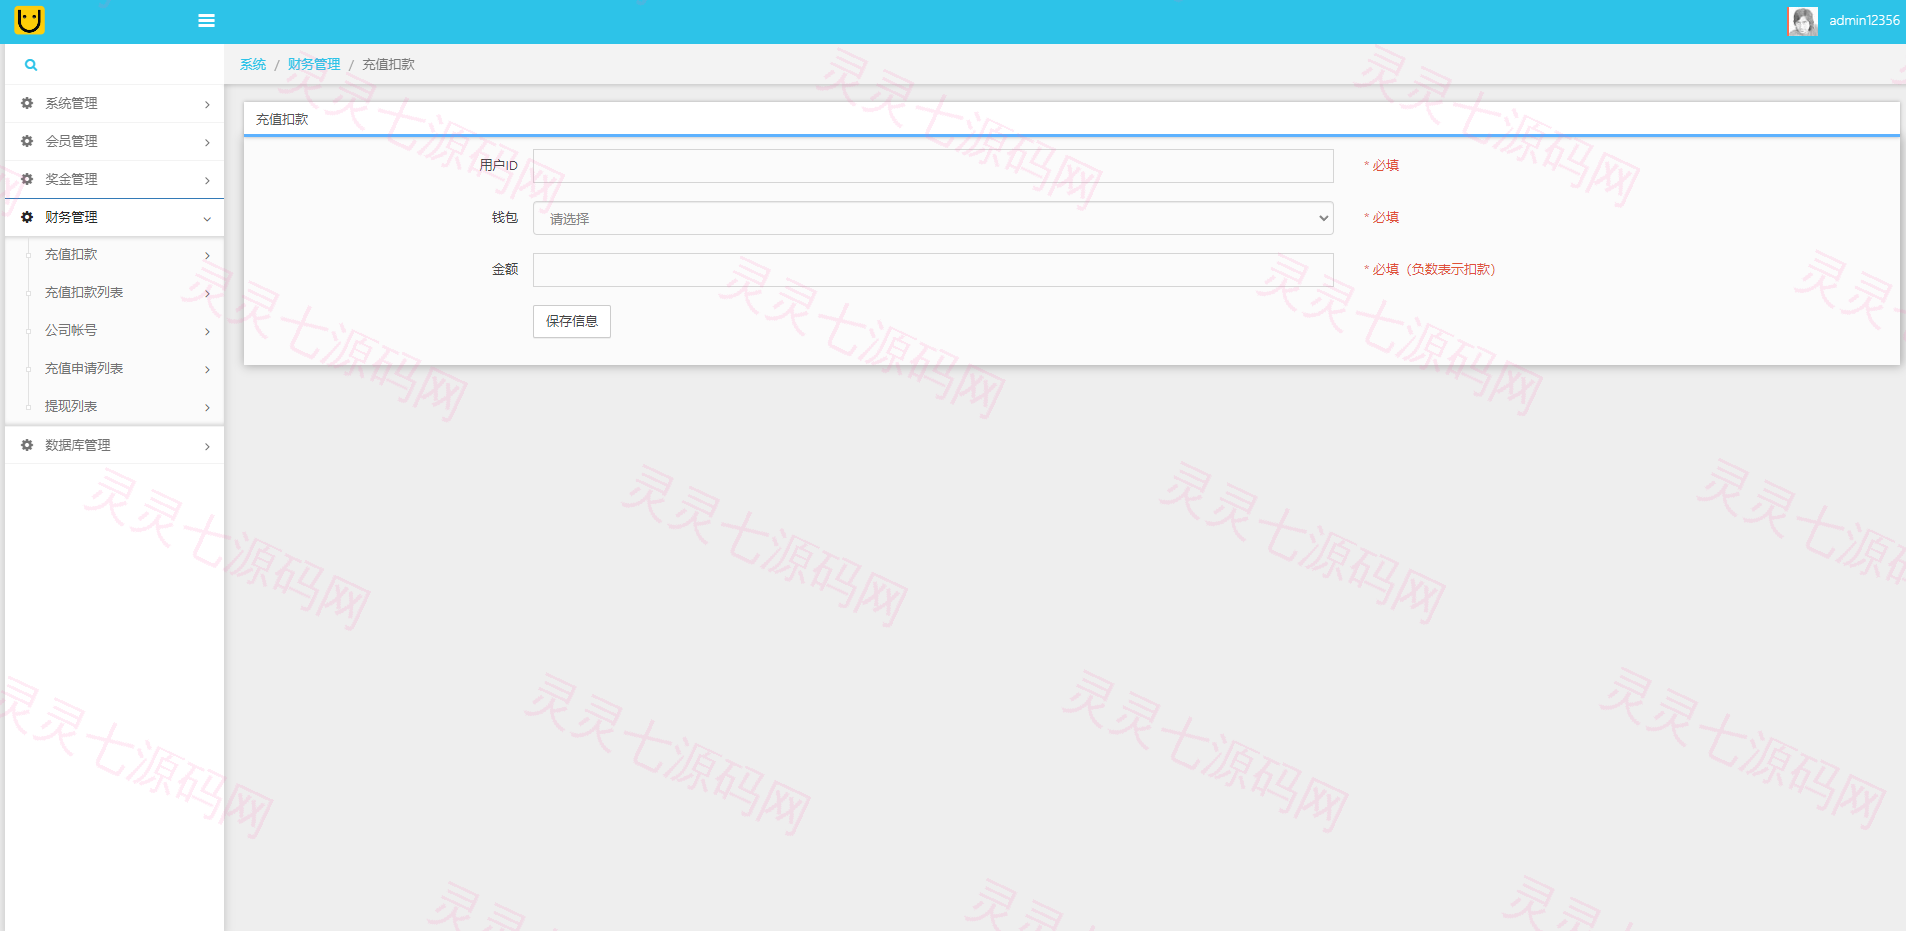Go to 财务管理 breadcrumb link
Screen dimensions: 1906x931
coord(314,64)
